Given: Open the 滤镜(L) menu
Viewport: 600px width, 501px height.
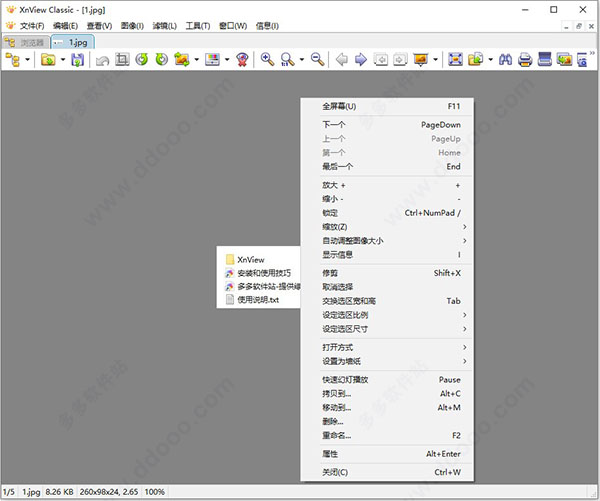Looking at the screenshot, I should click(165, 26).
